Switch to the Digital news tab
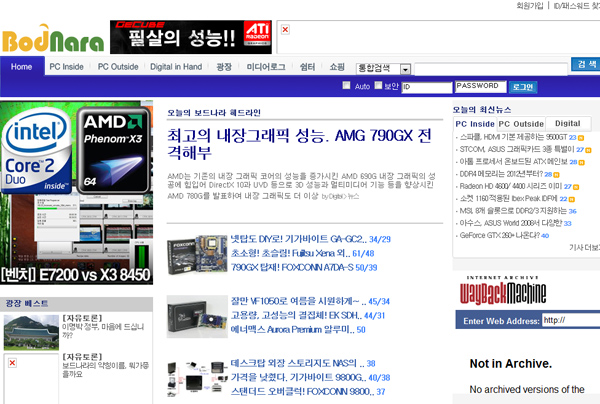The height and width of the screenshot is (404, 600). point(568,124)
